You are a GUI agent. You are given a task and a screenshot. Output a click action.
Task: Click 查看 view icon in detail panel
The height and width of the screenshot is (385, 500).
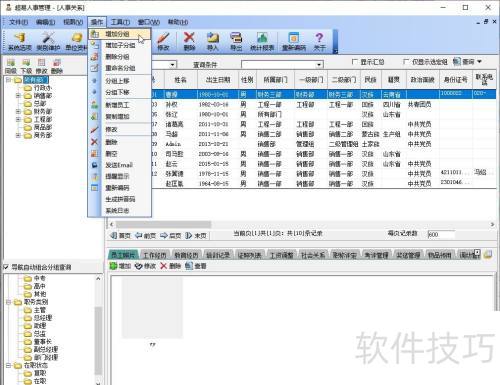coord(196,266)
